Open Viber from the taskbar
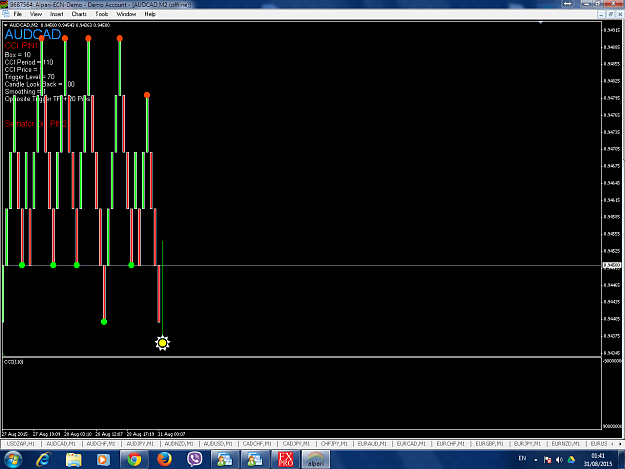The width and height of the screenshot is (625, 469). (195, 459)
